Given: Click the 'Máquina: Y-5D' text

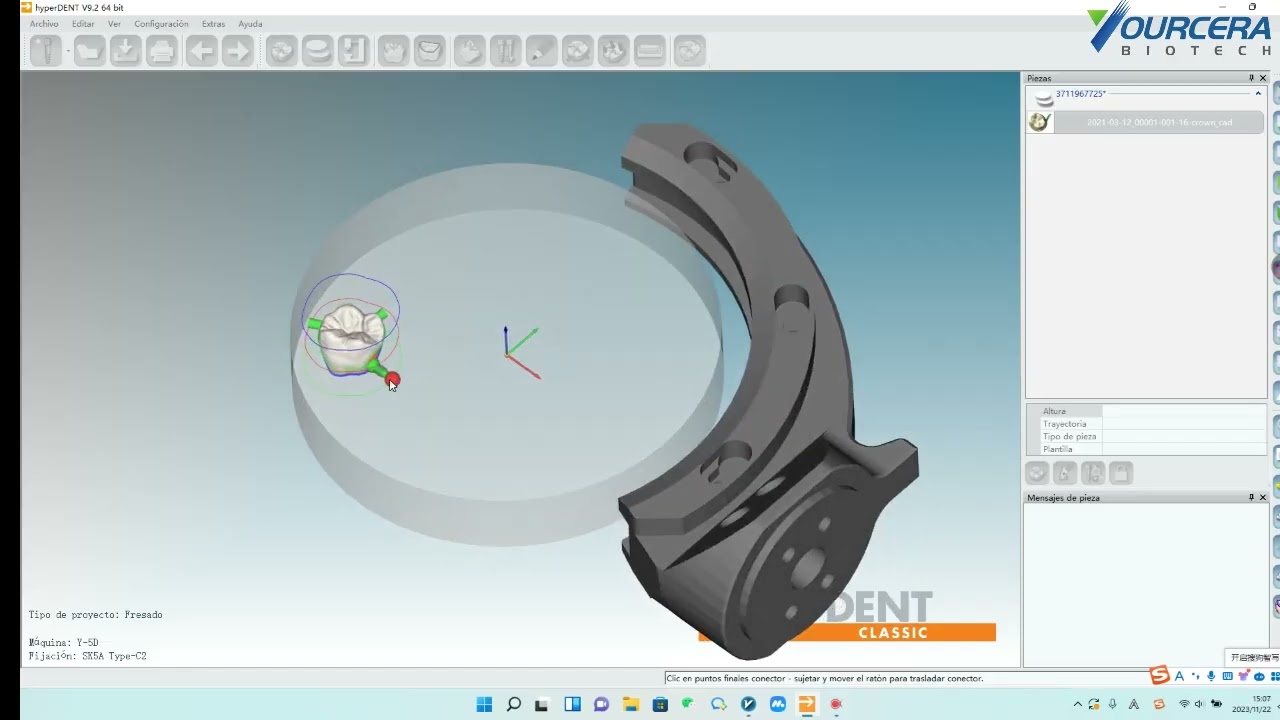Looking at the screenshot, I should 64,642.
